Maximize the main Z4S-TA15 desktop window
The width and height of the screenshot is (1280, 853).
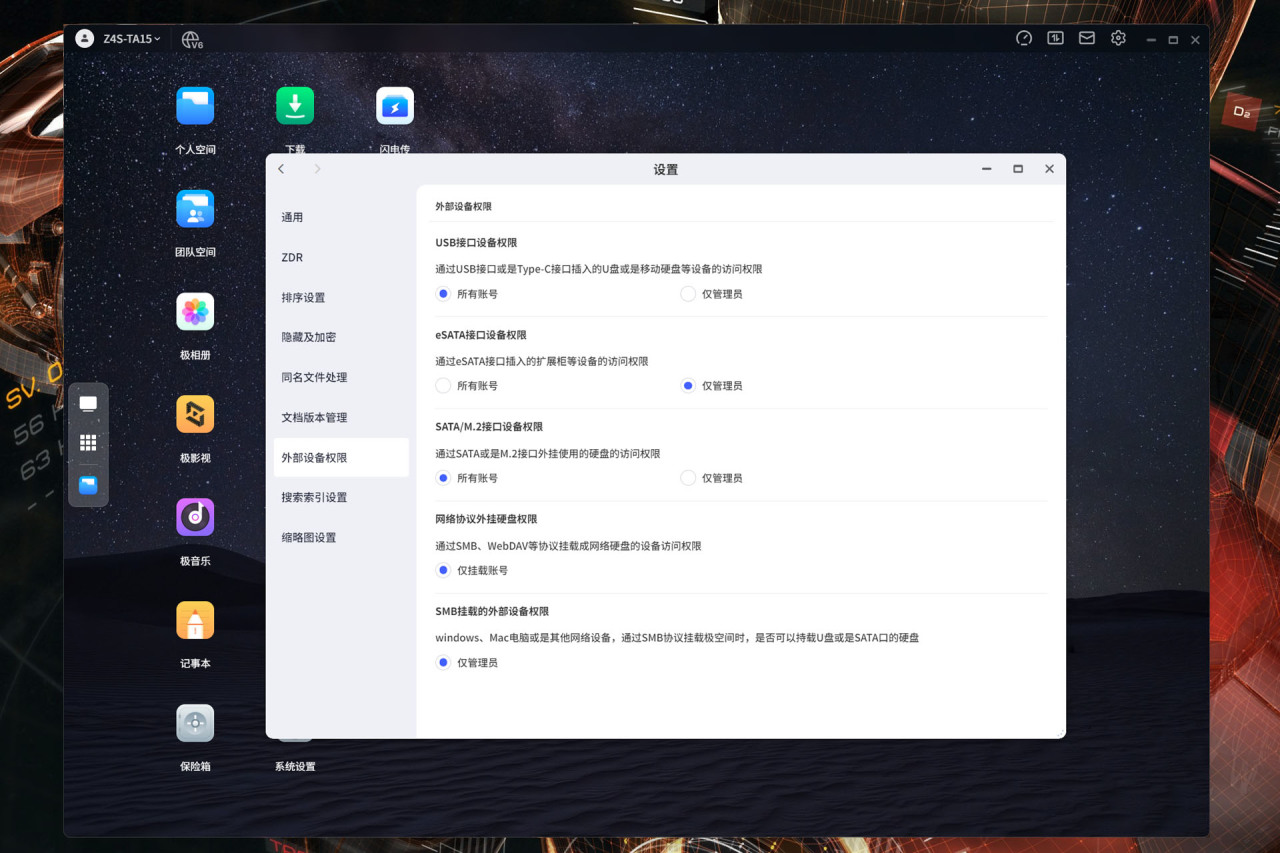(x=1173, y=40)
